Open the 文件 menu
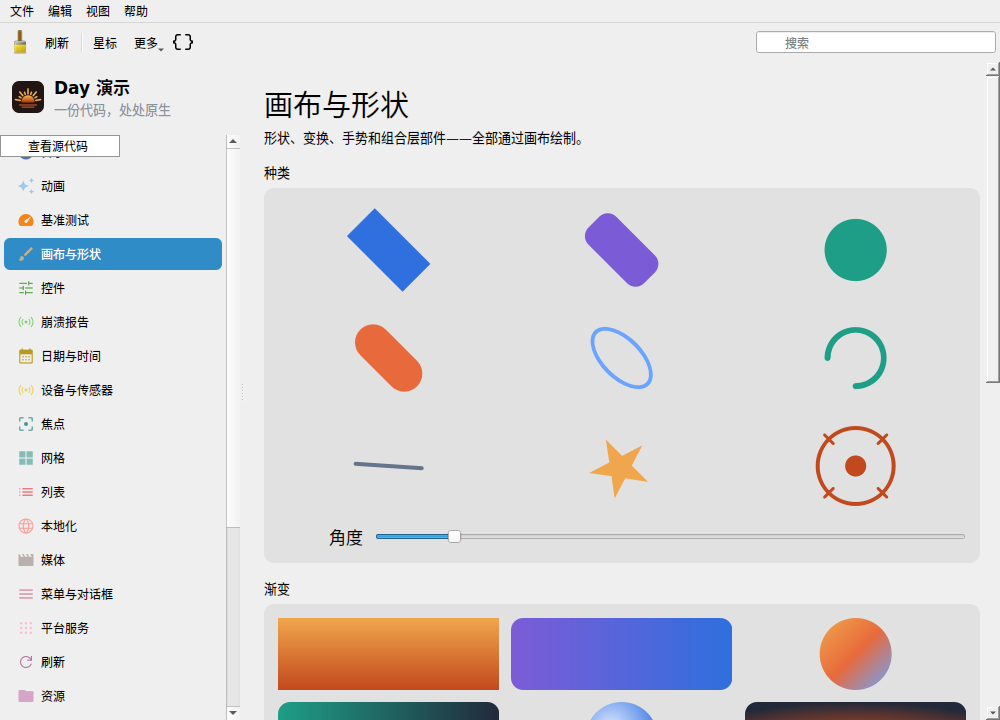1000x720 pixels. pos(22,11)
